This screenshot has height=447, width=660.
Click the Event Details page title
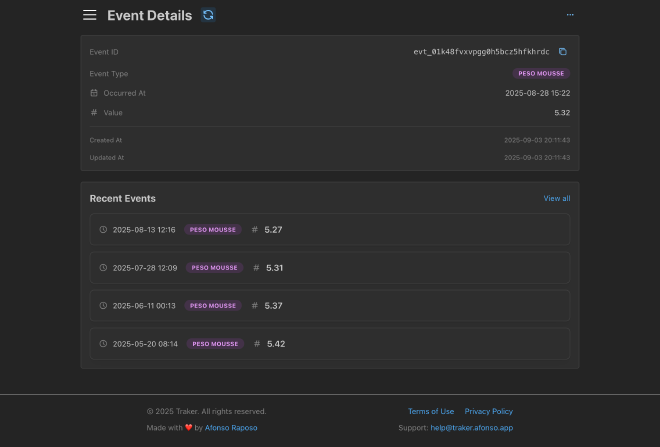149,15
